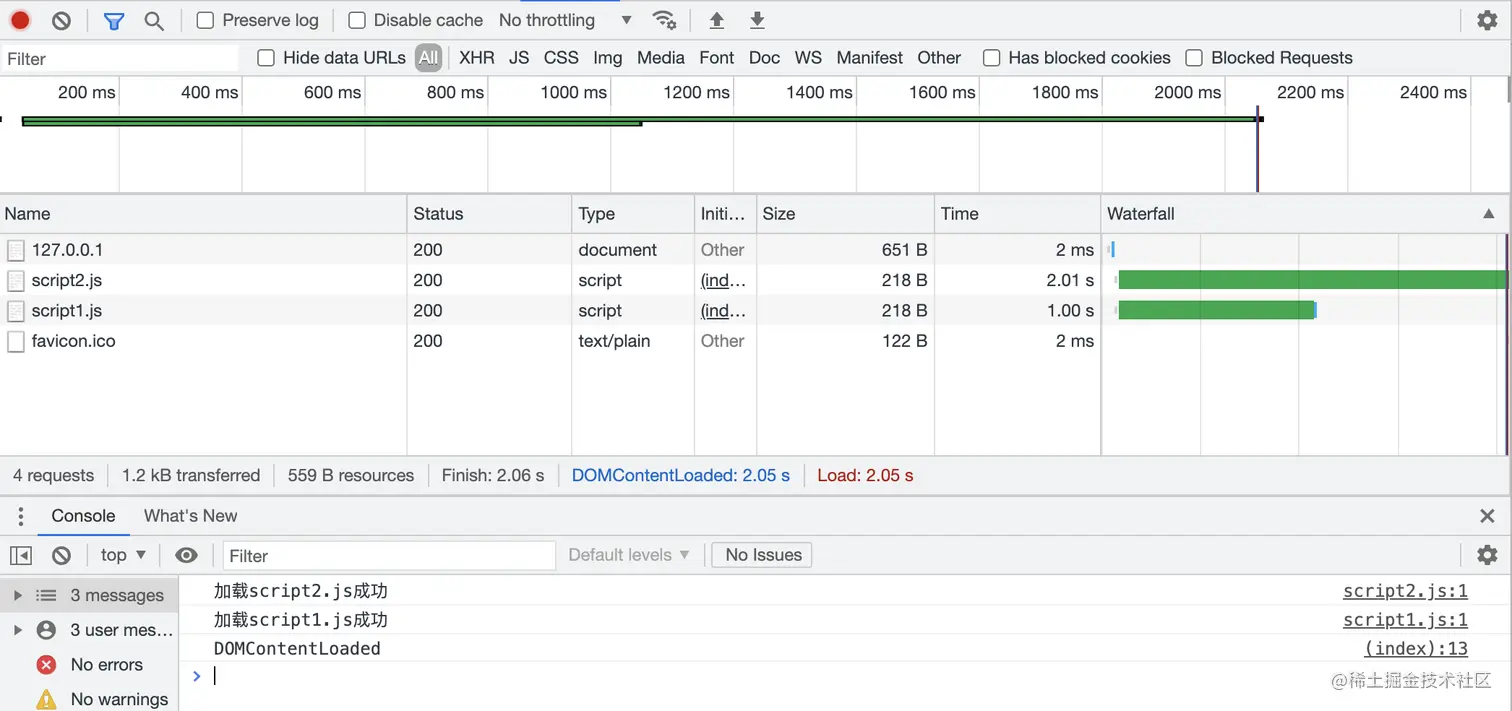This screenshot has height=711, width=1512.
Task: Filter by WS requests
Action: tap(808, 58)
